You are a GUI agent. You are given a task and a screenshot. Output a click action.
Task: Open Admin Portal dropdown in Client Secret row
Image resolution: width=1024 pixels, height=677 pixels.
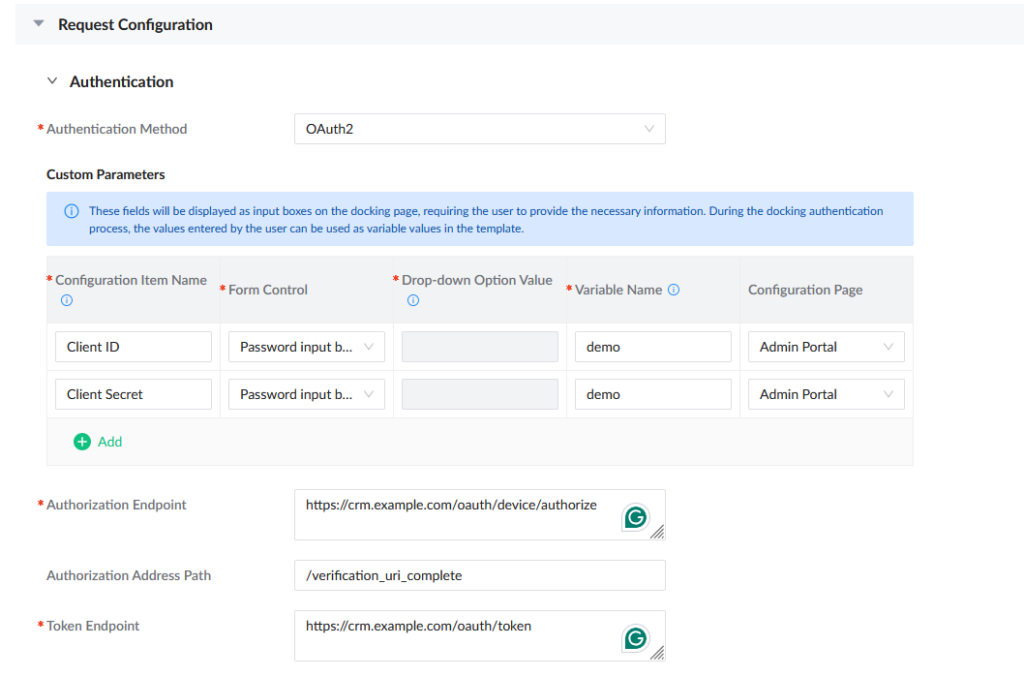[826, 394]
